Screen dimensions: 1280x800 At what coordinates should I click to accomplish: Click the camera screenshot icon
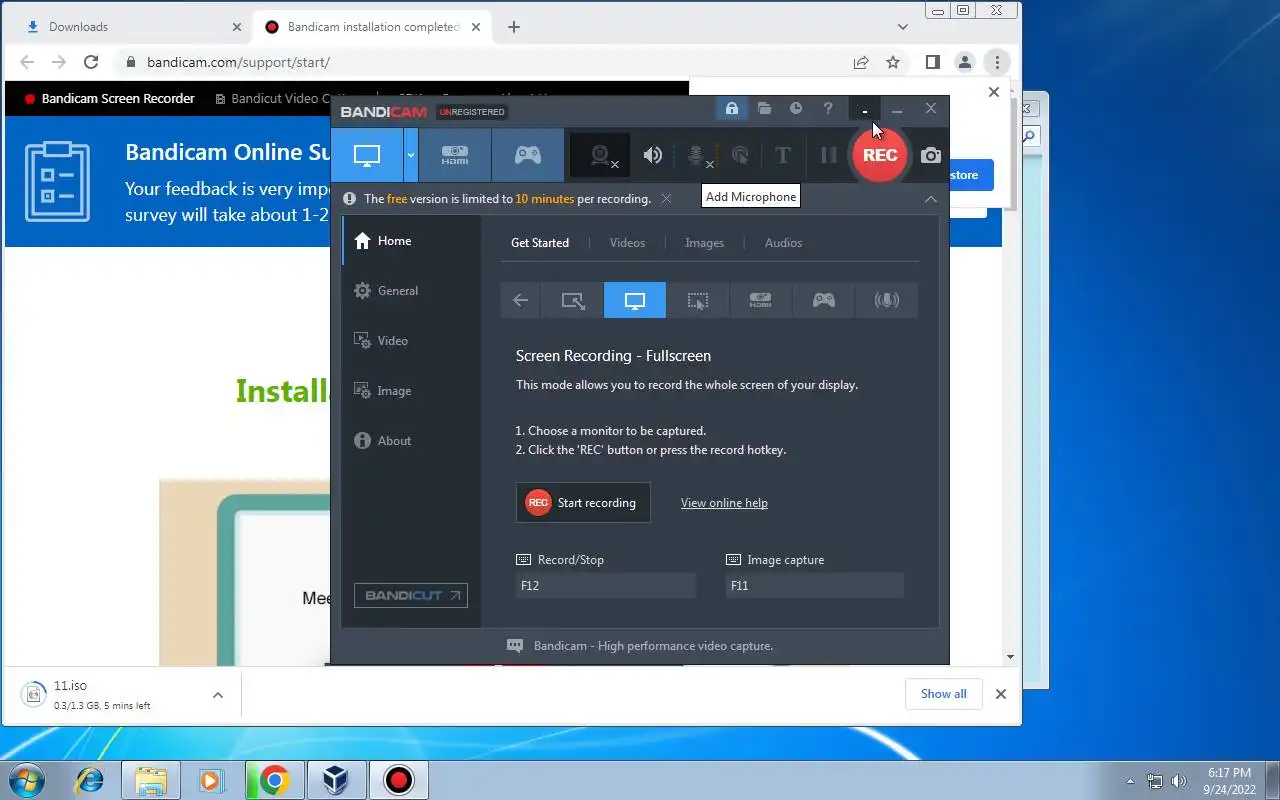pos(931,155)
